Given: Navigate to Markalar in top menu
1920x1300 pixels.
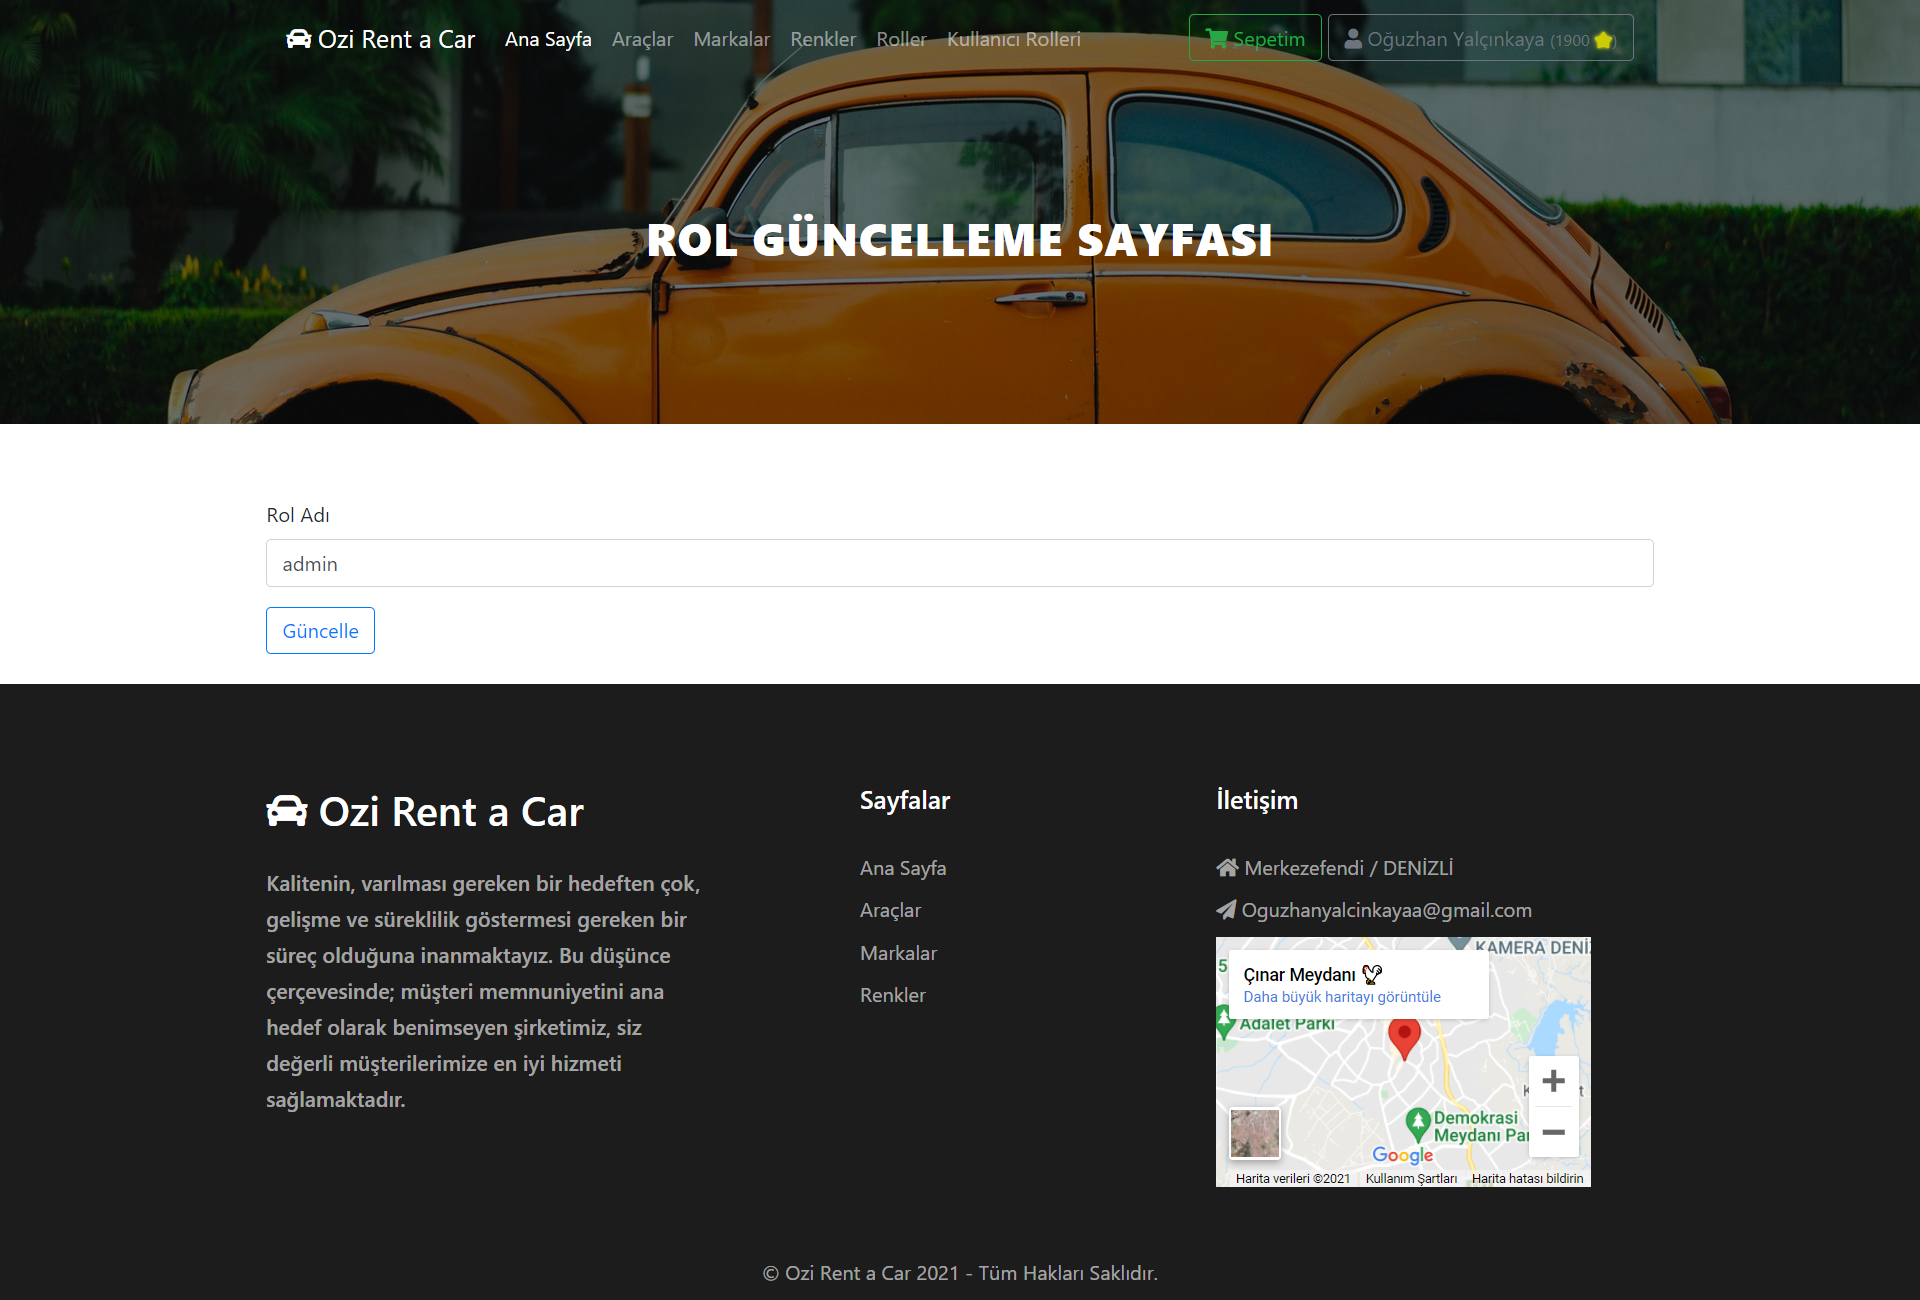Looking at the screenshot, I should pos(731,39).
